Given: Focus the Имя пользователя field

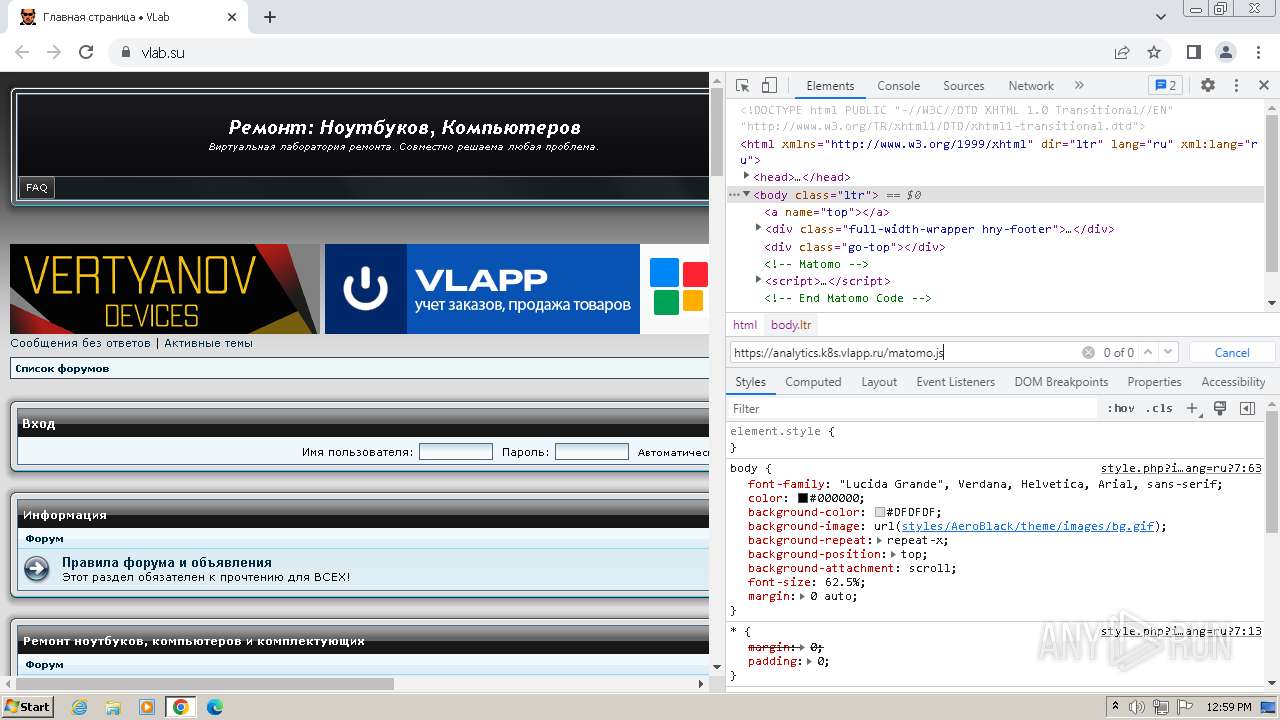Looking at the screenshot, I should tap(456, 452).
